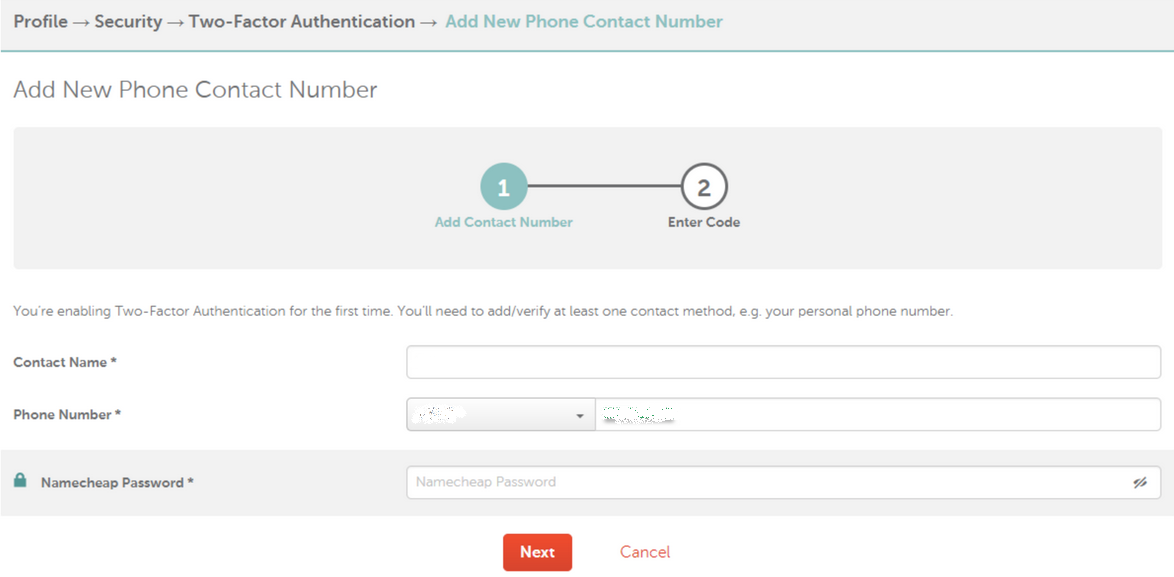Select step 2 Enter Code circle
1174x577 pixels.
tap(704, 187)
